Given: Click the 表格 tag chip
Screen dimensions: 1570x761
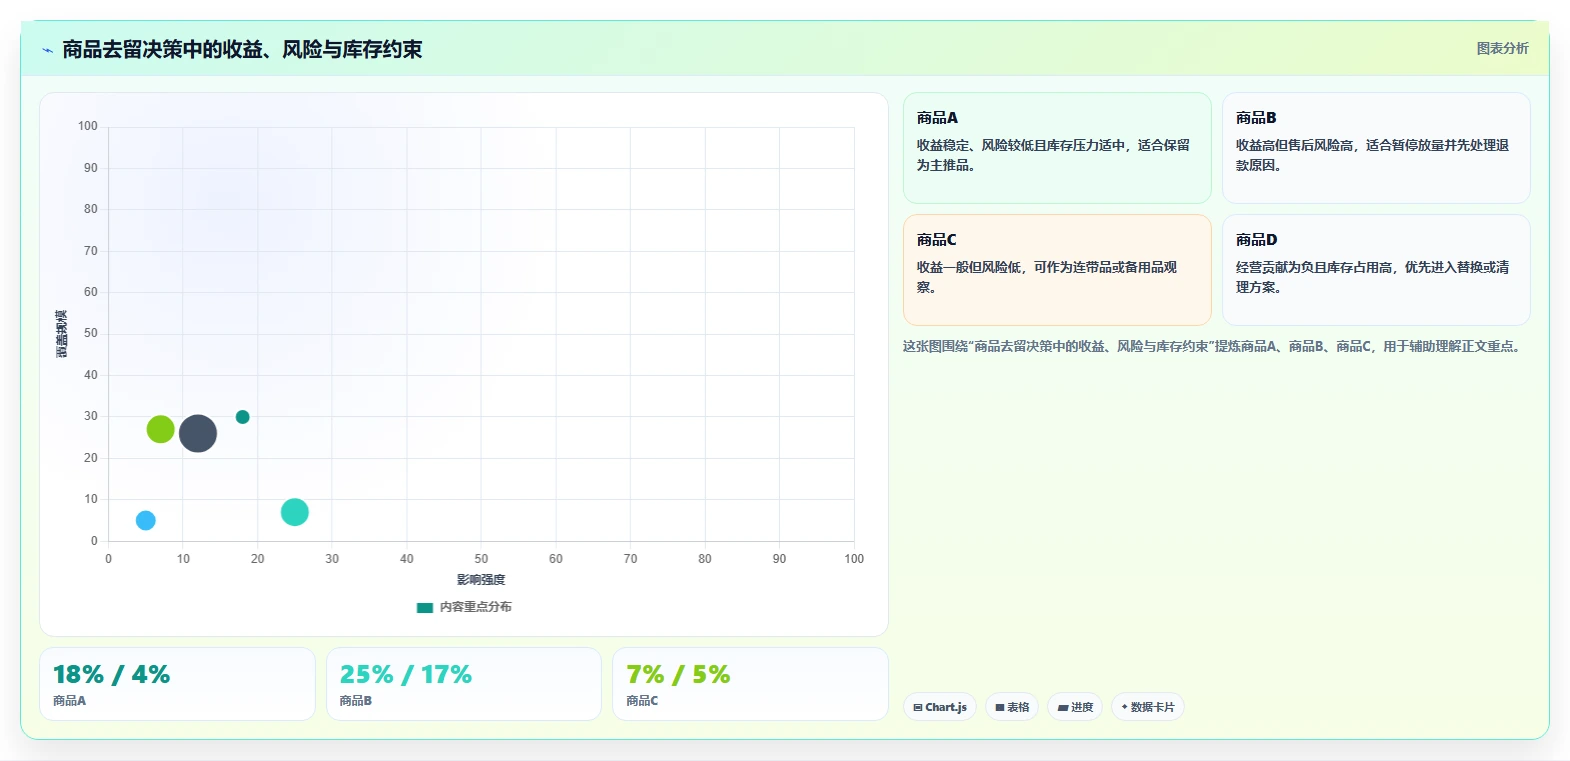Looking at the screenshot, I should pyautogui.click(x=1012, y=707).
